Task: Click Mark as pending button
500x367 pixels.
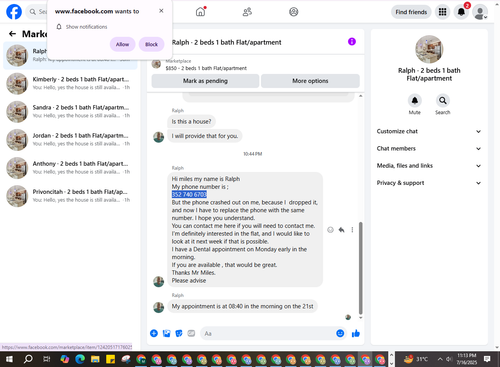Action: (205, 81)
